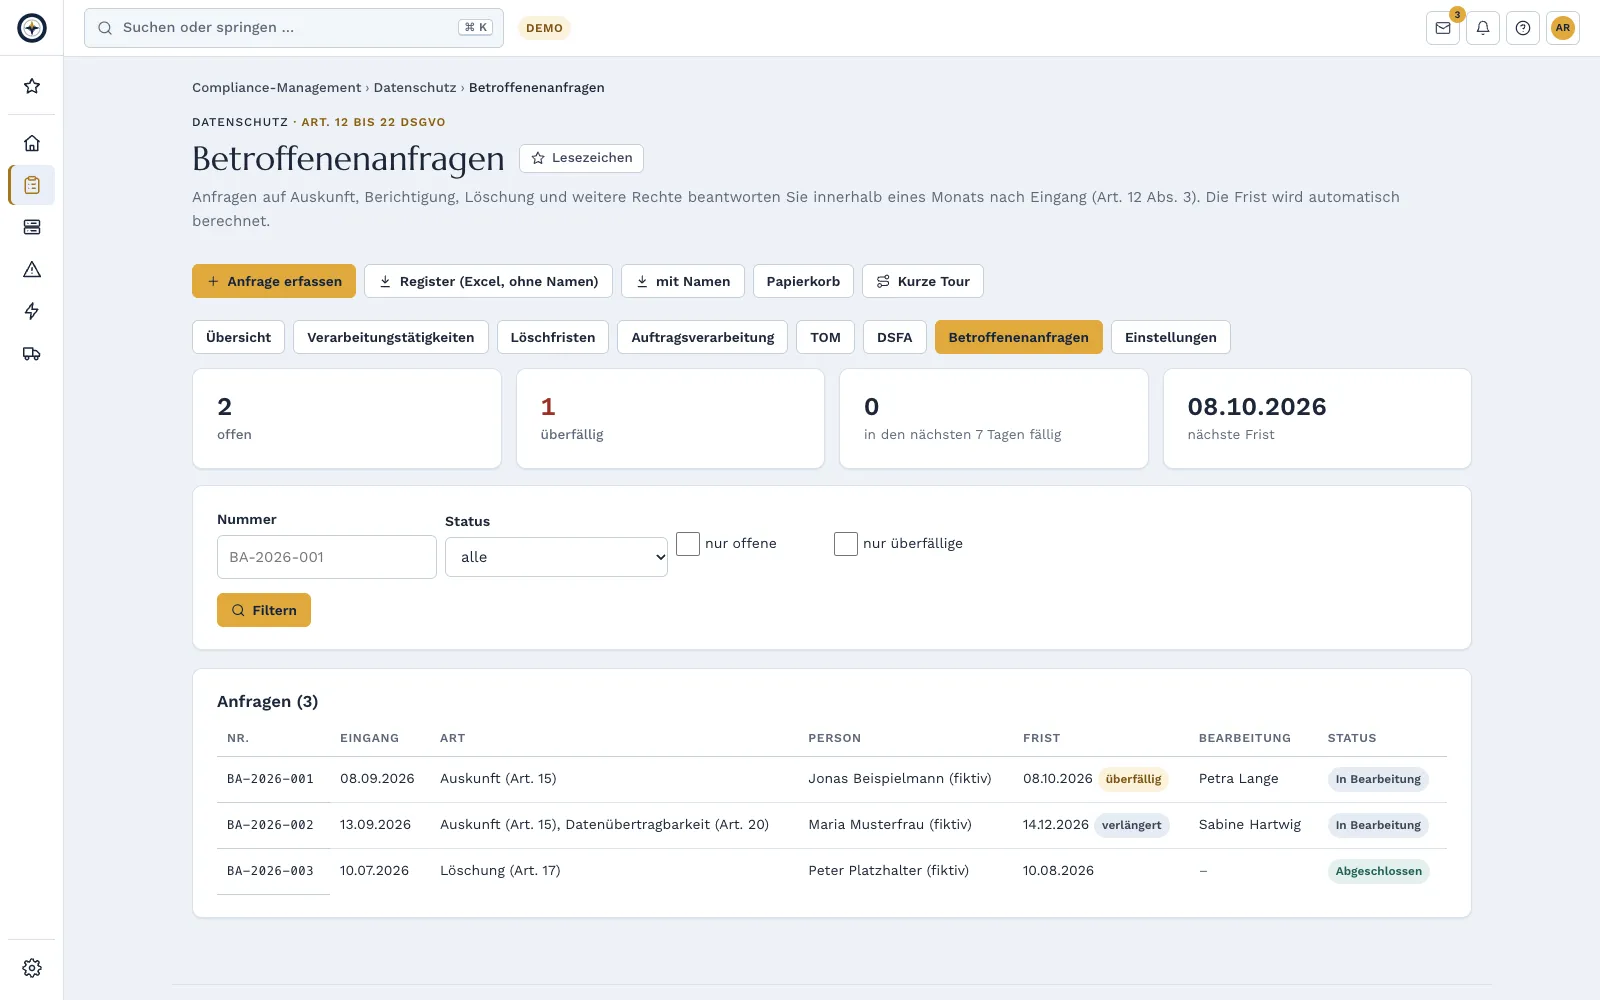This screenshot has width=1600, height=1000.
Task: Open favorites star in sidebar
Action: [32, 86]
